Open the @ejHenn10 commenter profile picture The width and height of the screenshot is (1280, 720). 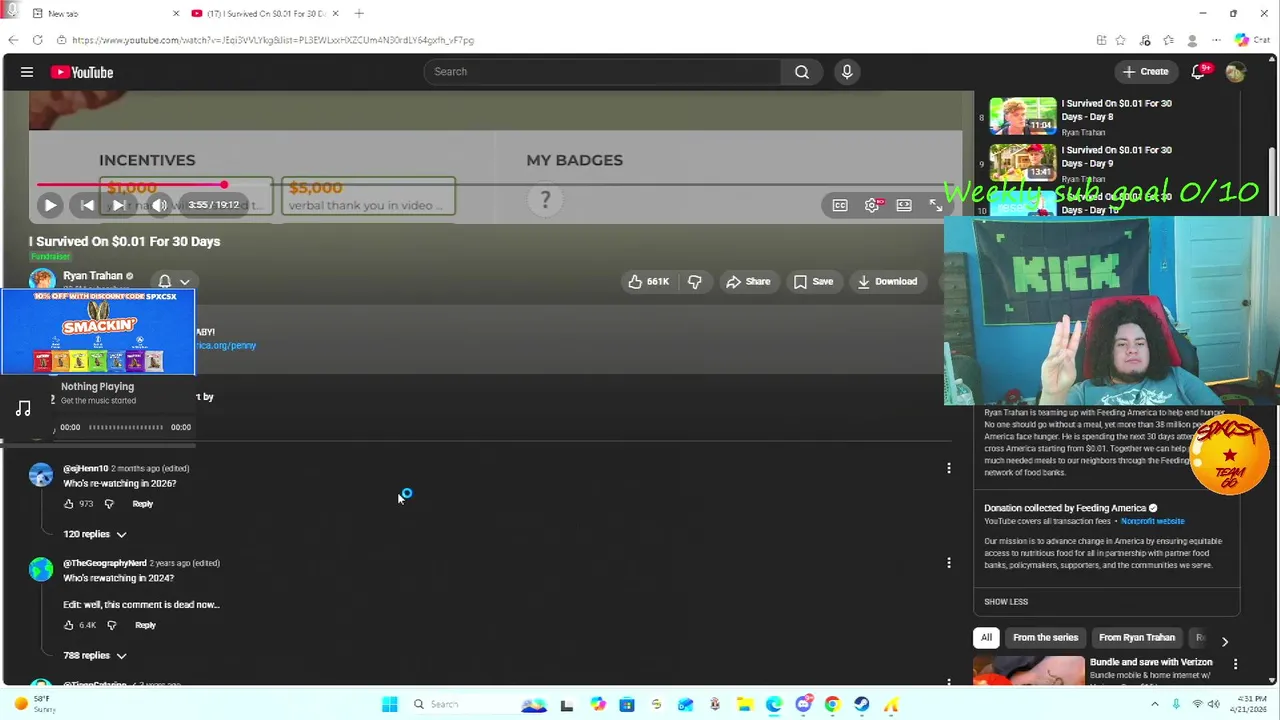[x=41, y=475]
